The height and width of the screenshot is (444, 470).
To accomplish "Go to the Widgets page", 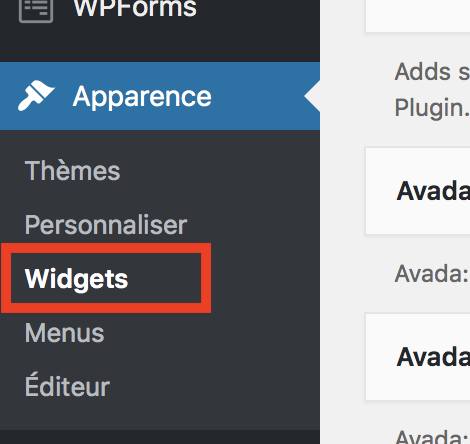I will tap(76, 279).
